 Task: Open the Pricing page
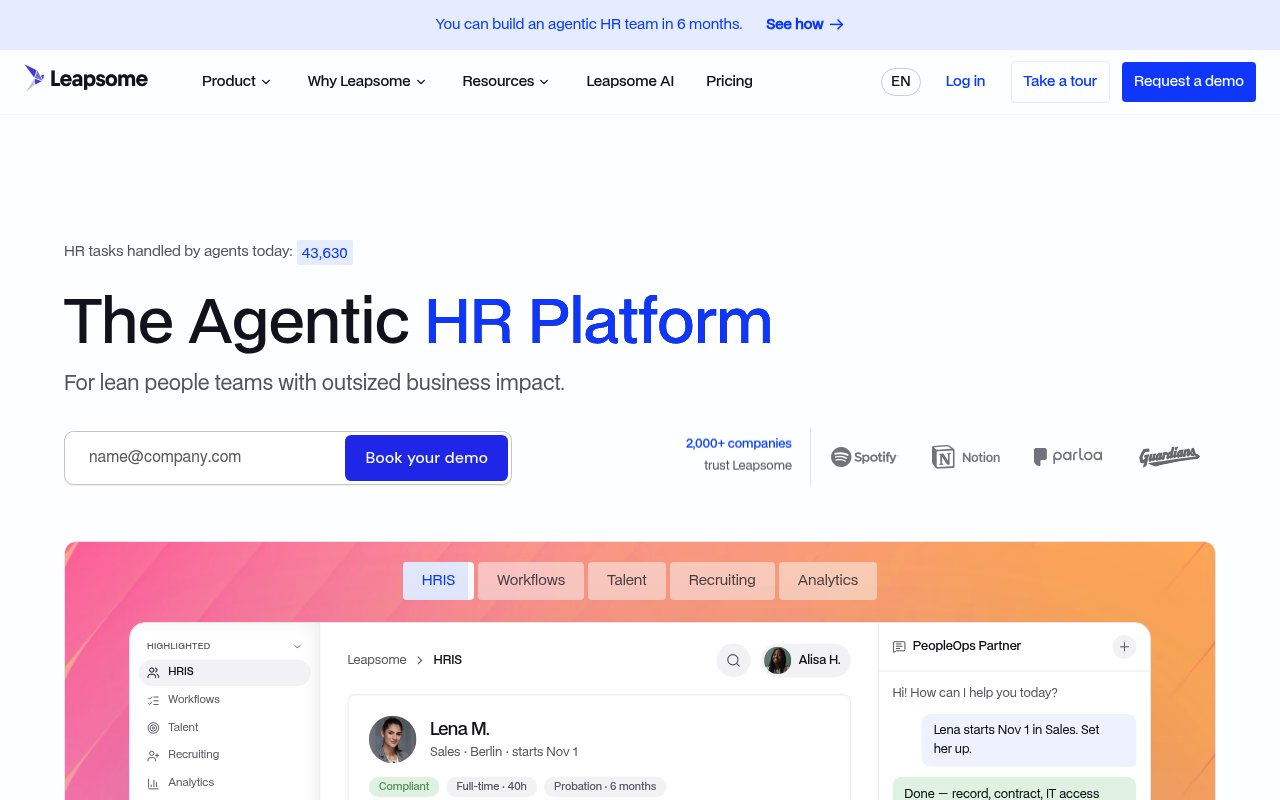(x=729, y=81)
